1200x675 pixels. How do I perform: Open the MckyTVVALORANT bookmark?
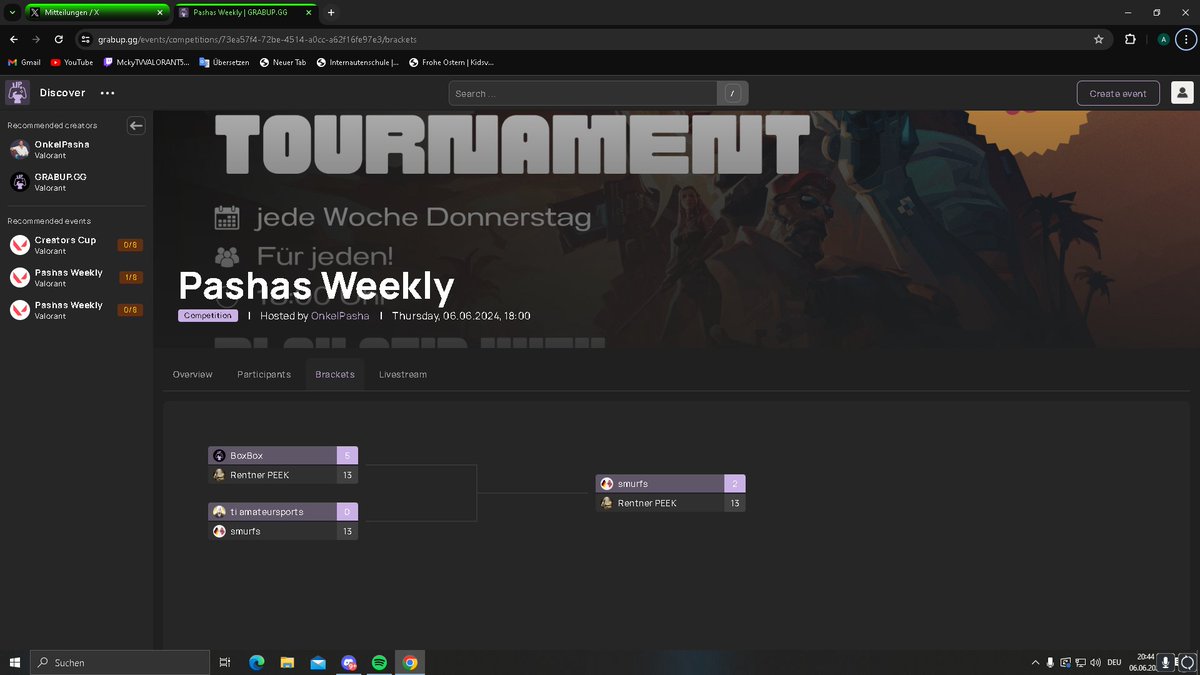(146, 62)
